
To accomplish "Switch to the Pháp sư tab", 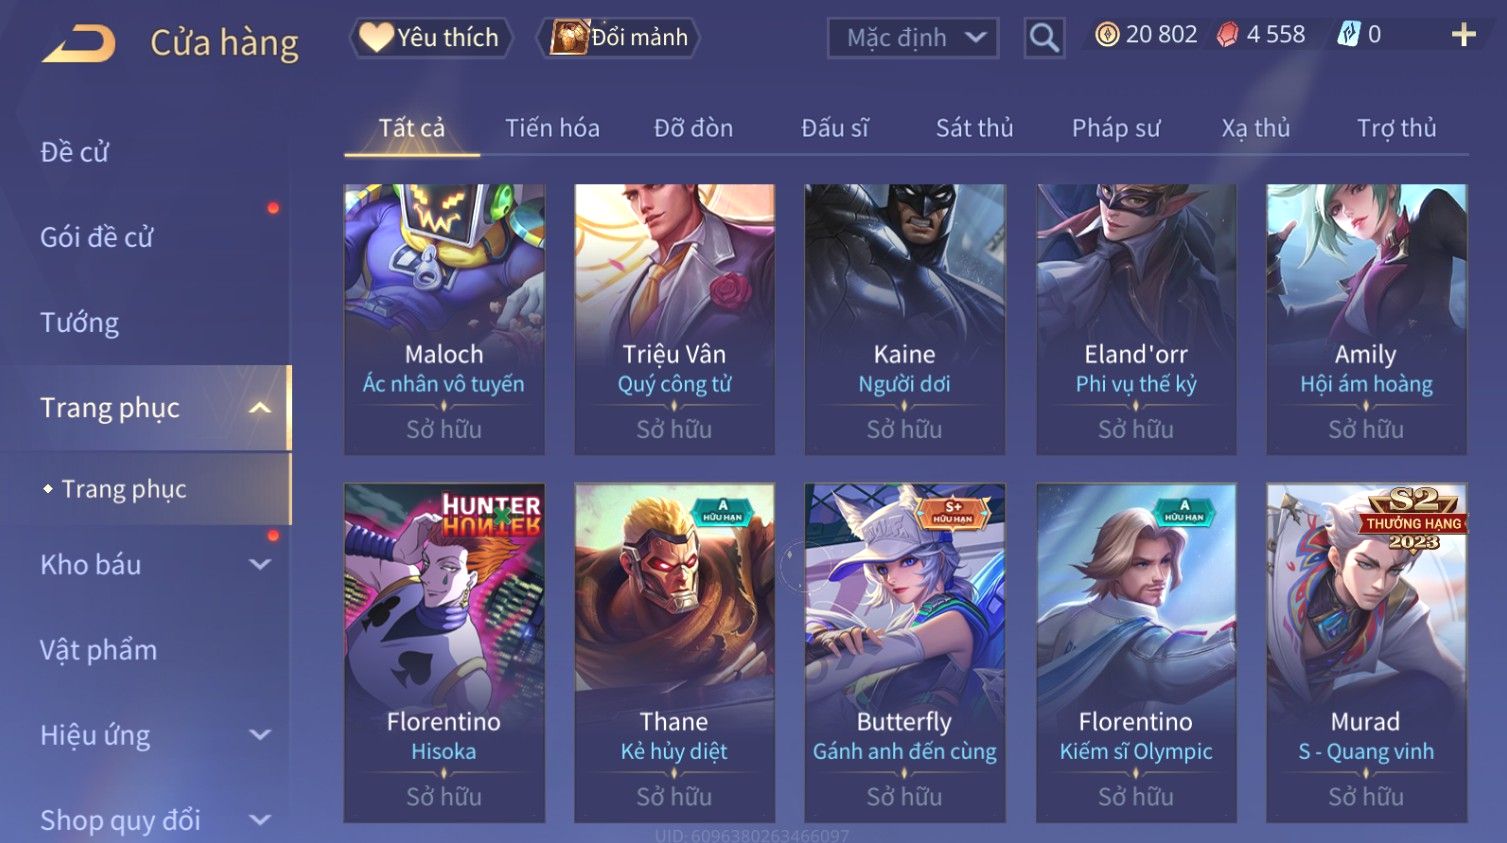I will (1116, 128).
